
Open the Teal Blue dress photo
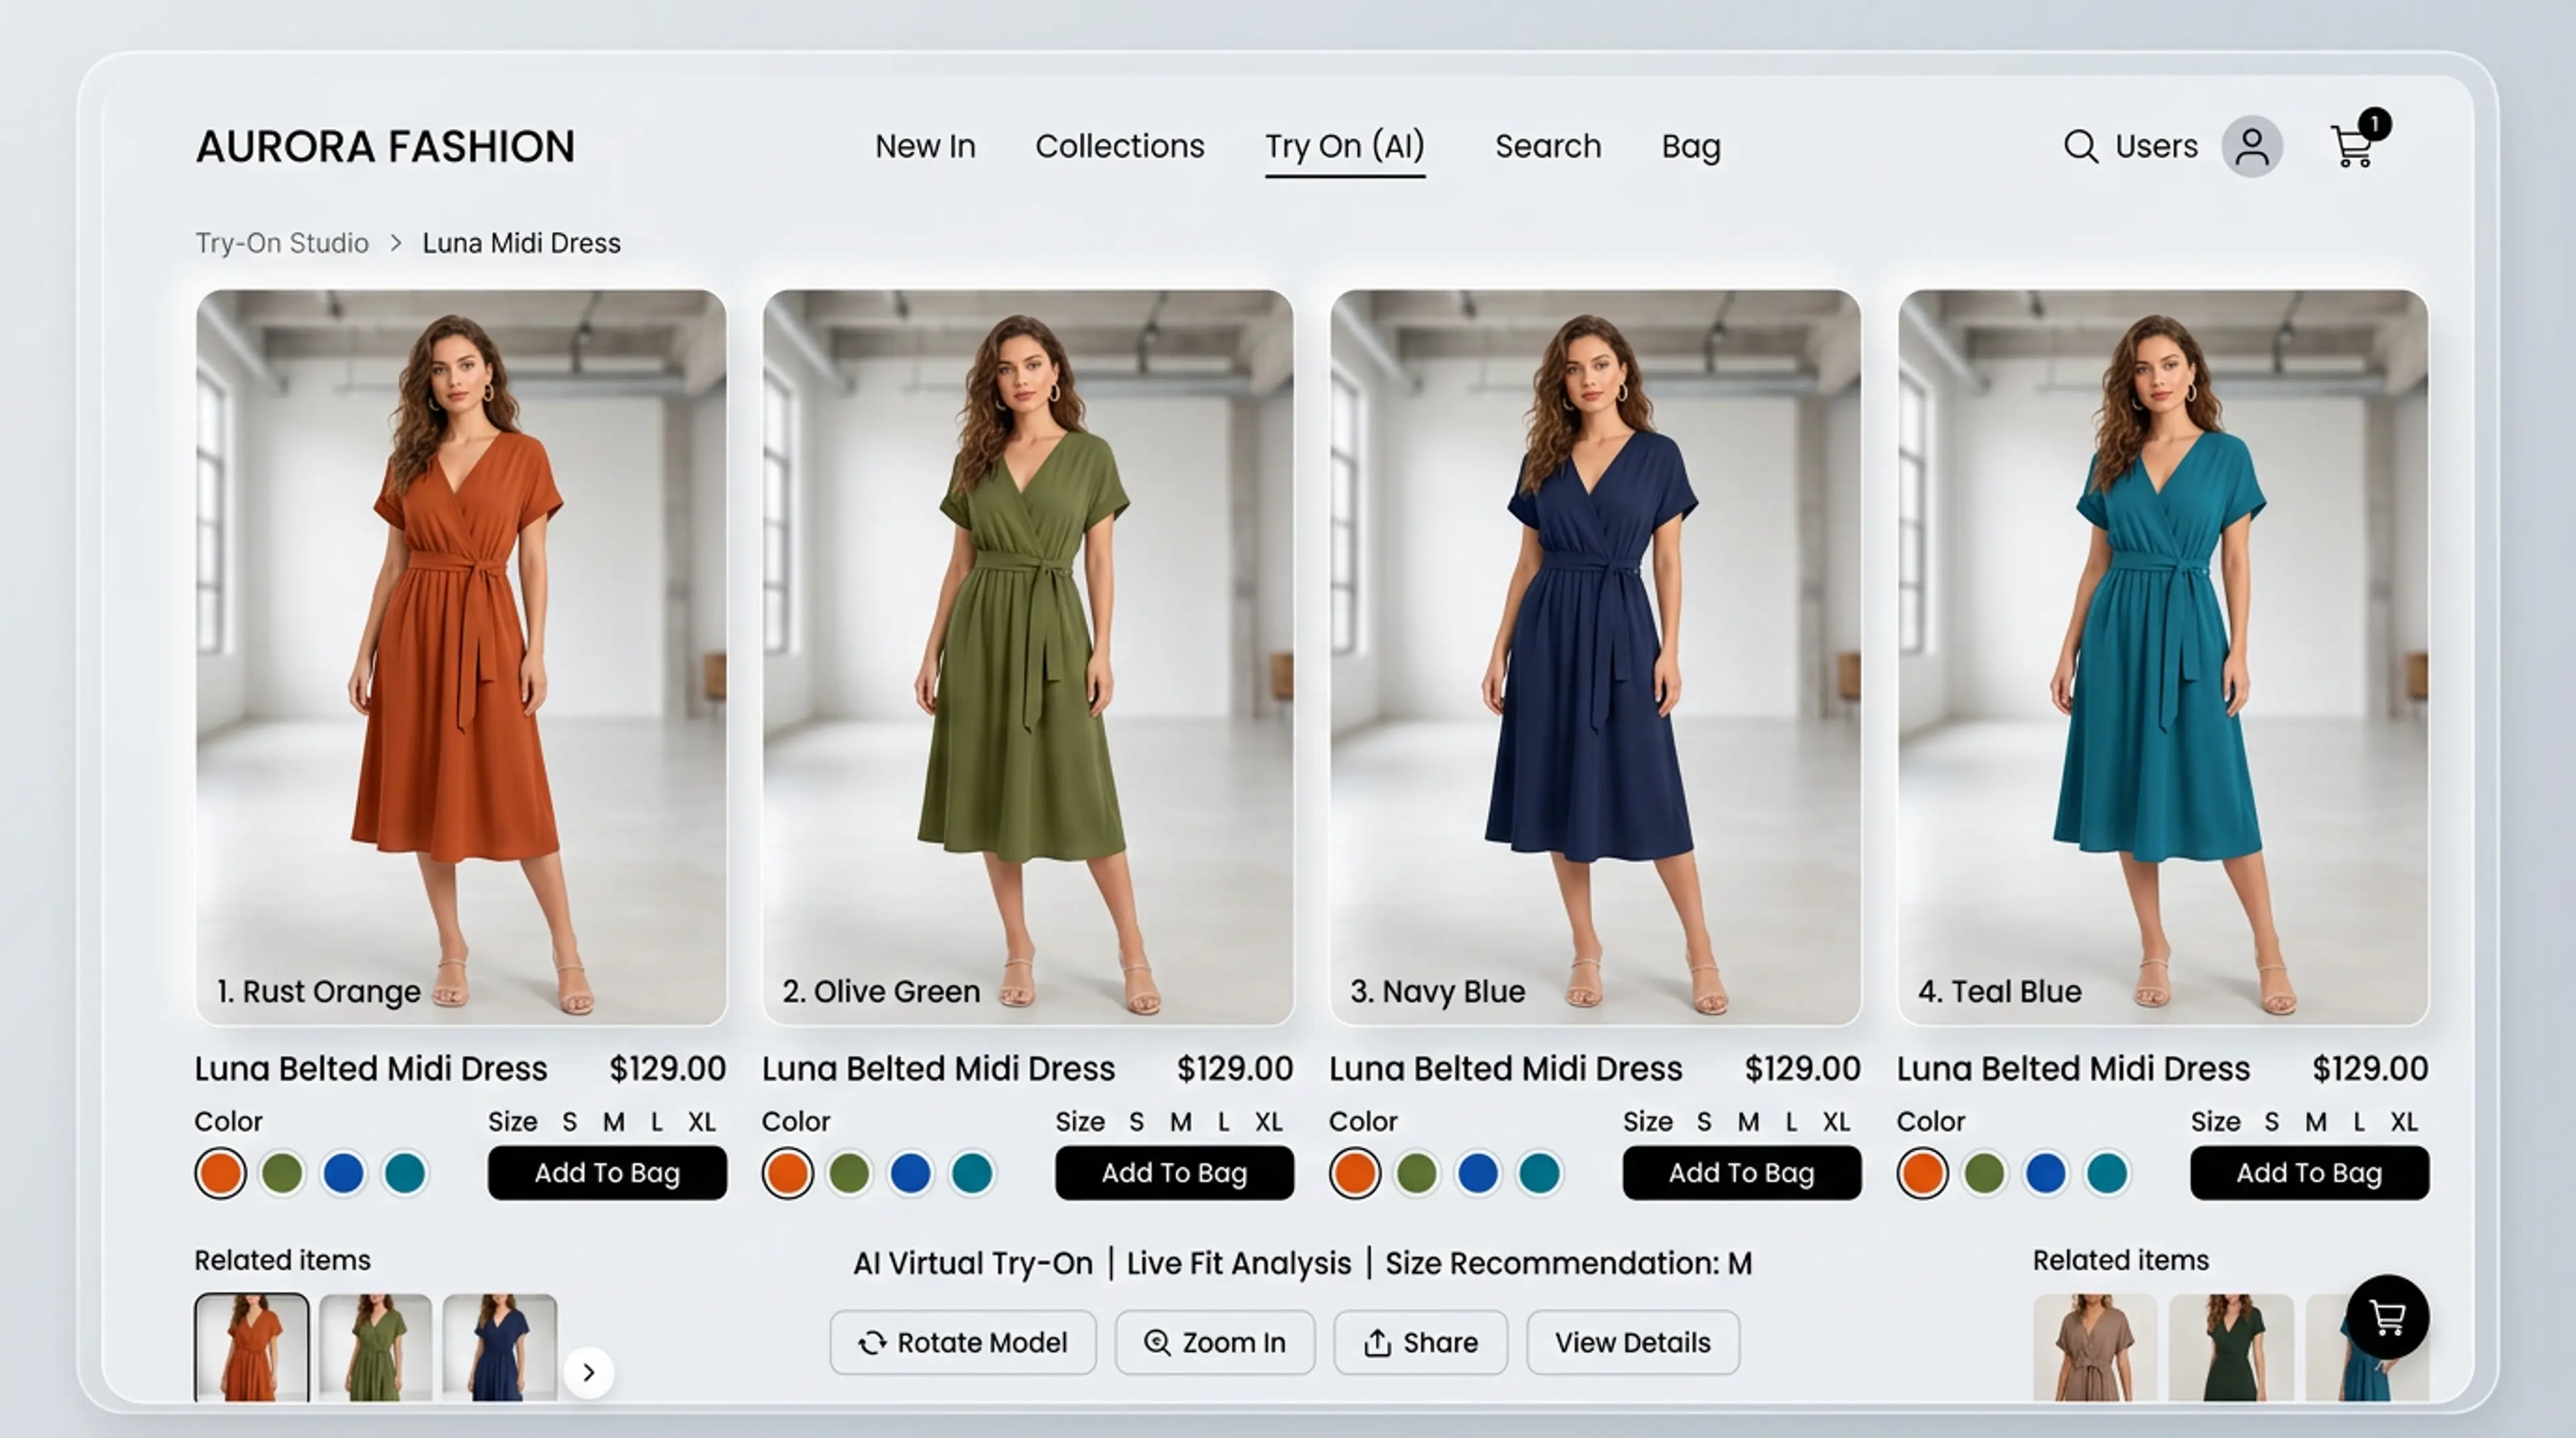pyautogui.click(x=2163, y=657)
